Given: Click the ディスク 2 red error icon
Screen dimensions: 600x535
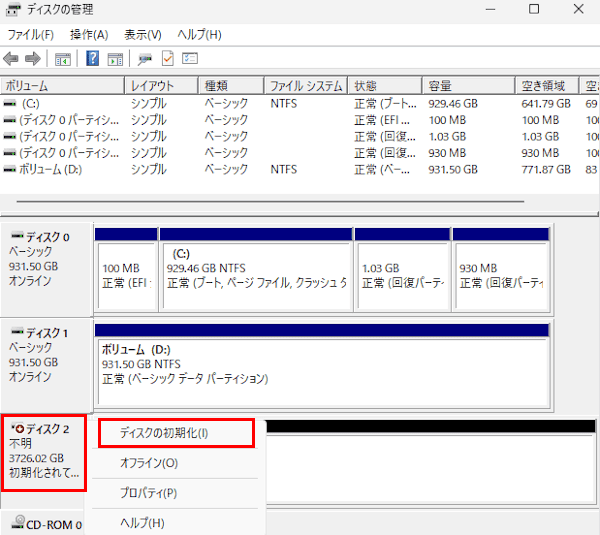Looking at the screenshot, I should pyautogui.click(x=18, y=428).
